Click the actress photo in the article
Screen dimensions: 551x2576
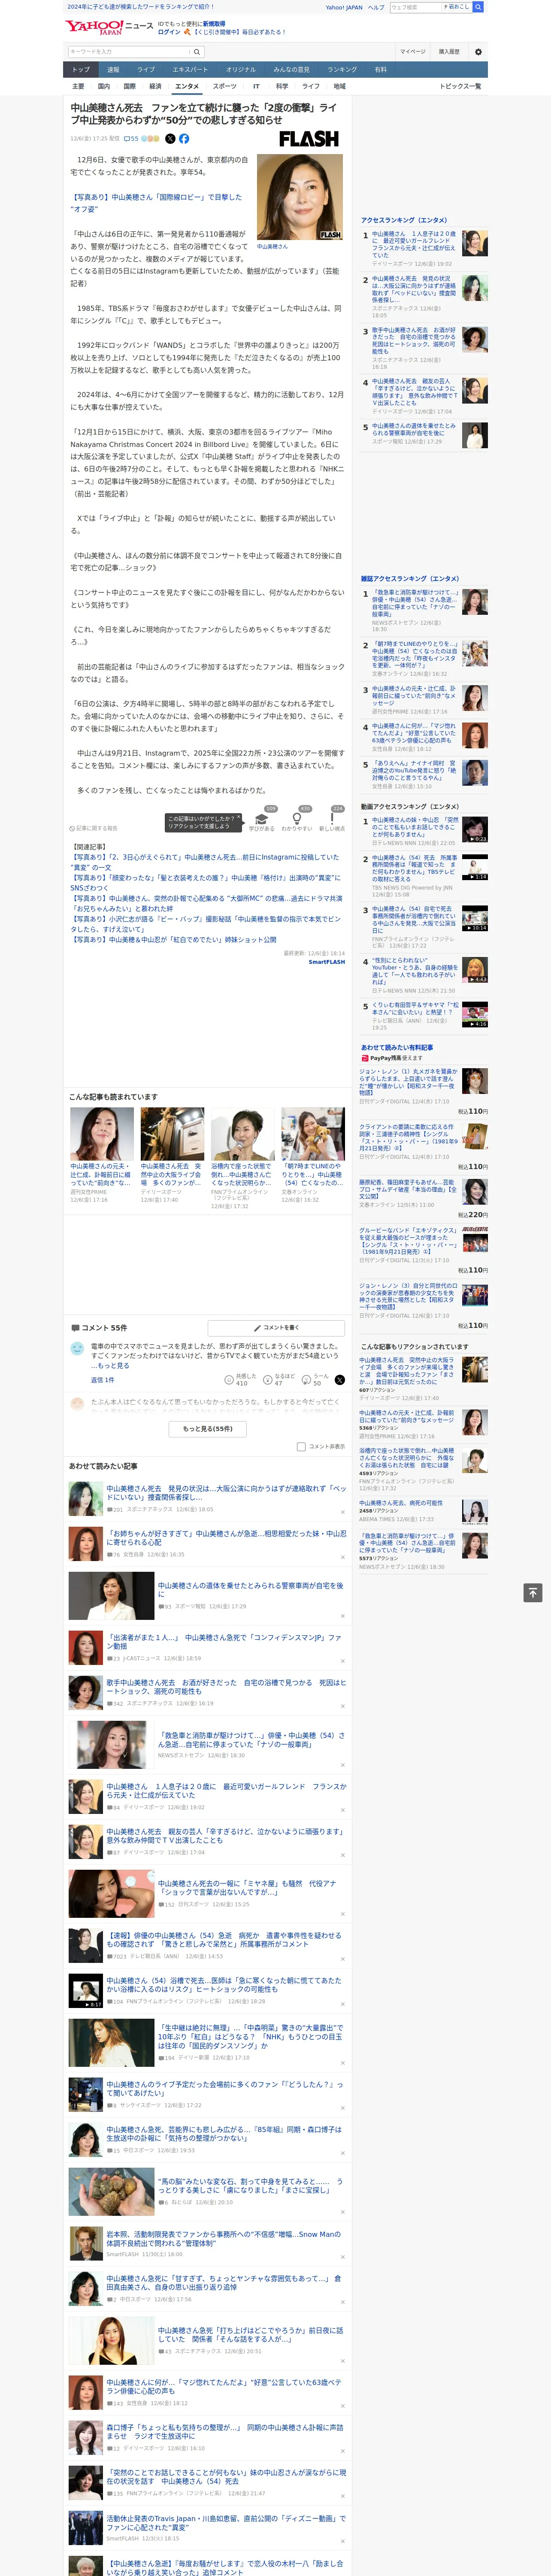pyautogui.click(x=300, y=197)
